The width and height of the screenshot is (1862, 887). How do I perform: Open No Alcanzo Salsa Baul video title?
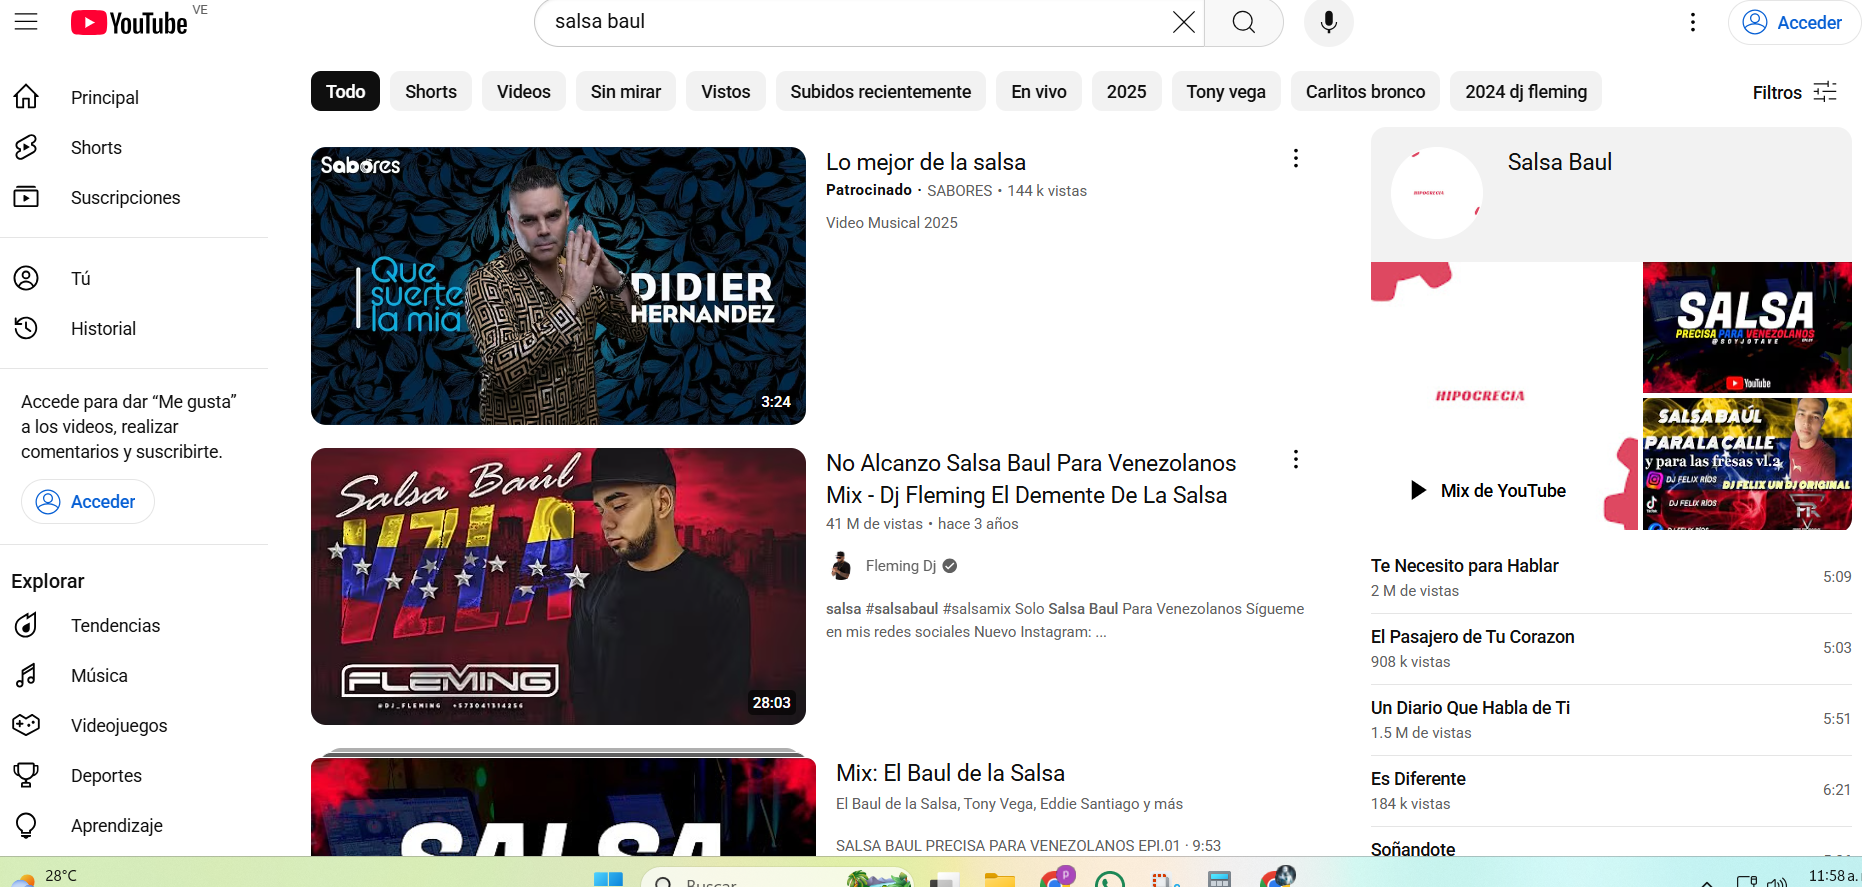point(1031,479)
